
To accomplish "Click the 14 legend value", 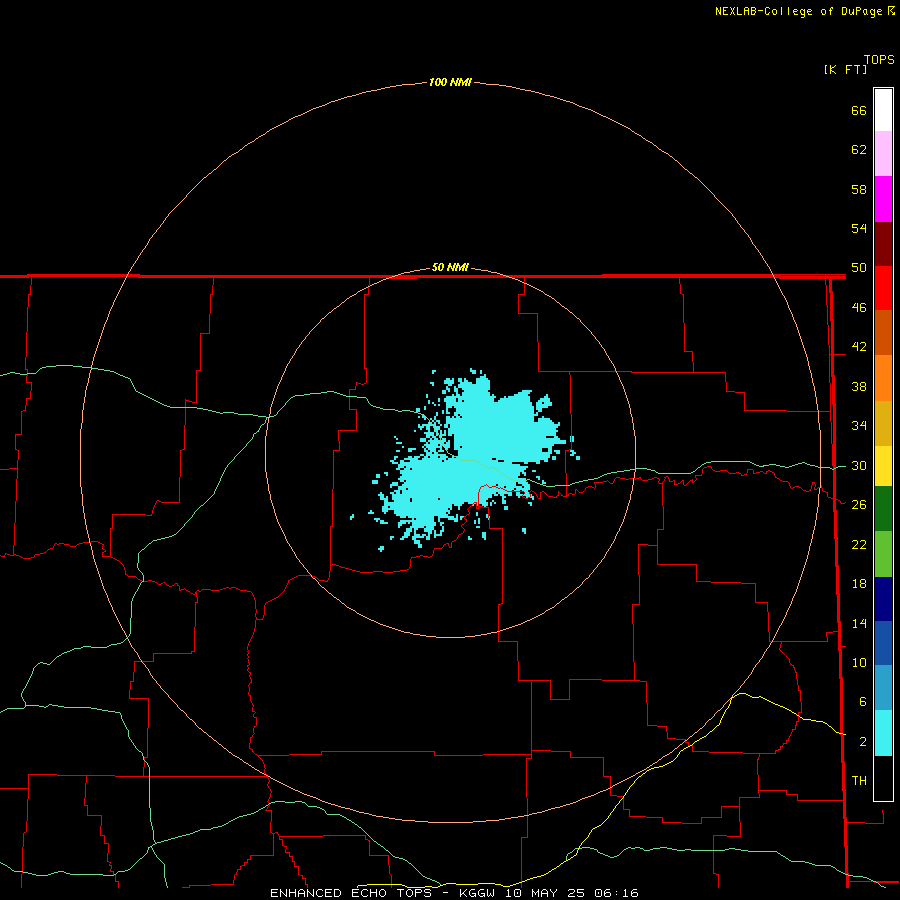I will coord(859,623).
